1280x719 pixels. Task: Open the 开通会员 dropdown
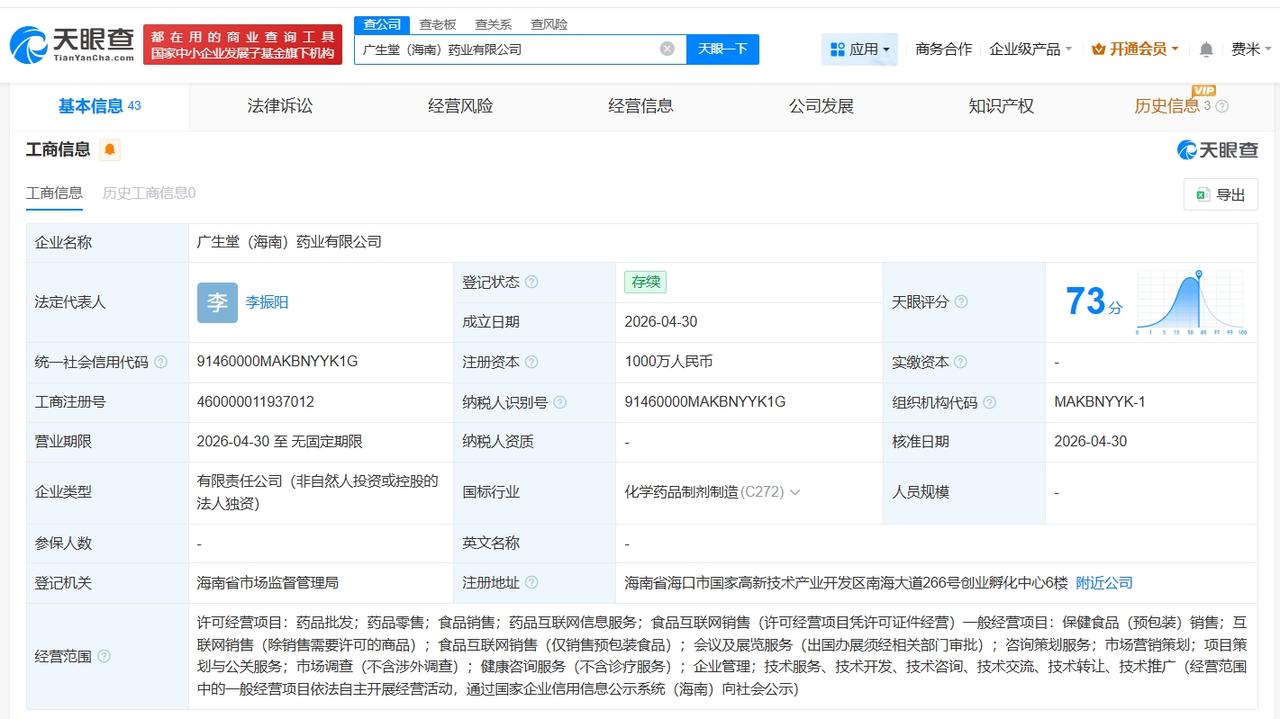1135,49
